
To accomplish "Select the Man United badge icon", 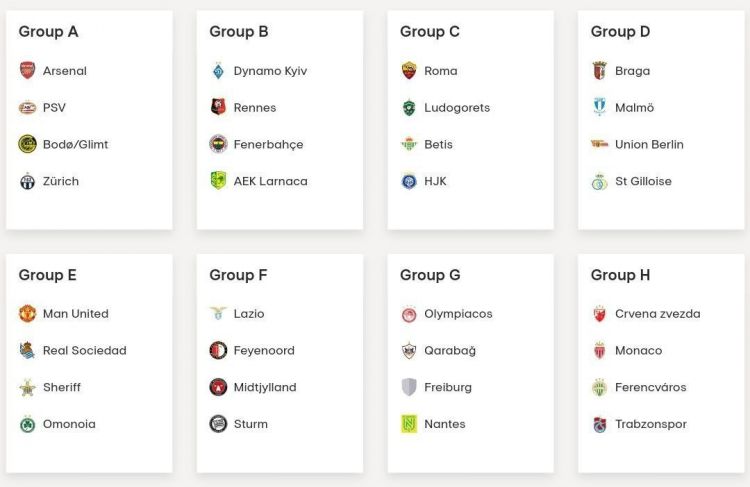I will click(x=27, y=314).
